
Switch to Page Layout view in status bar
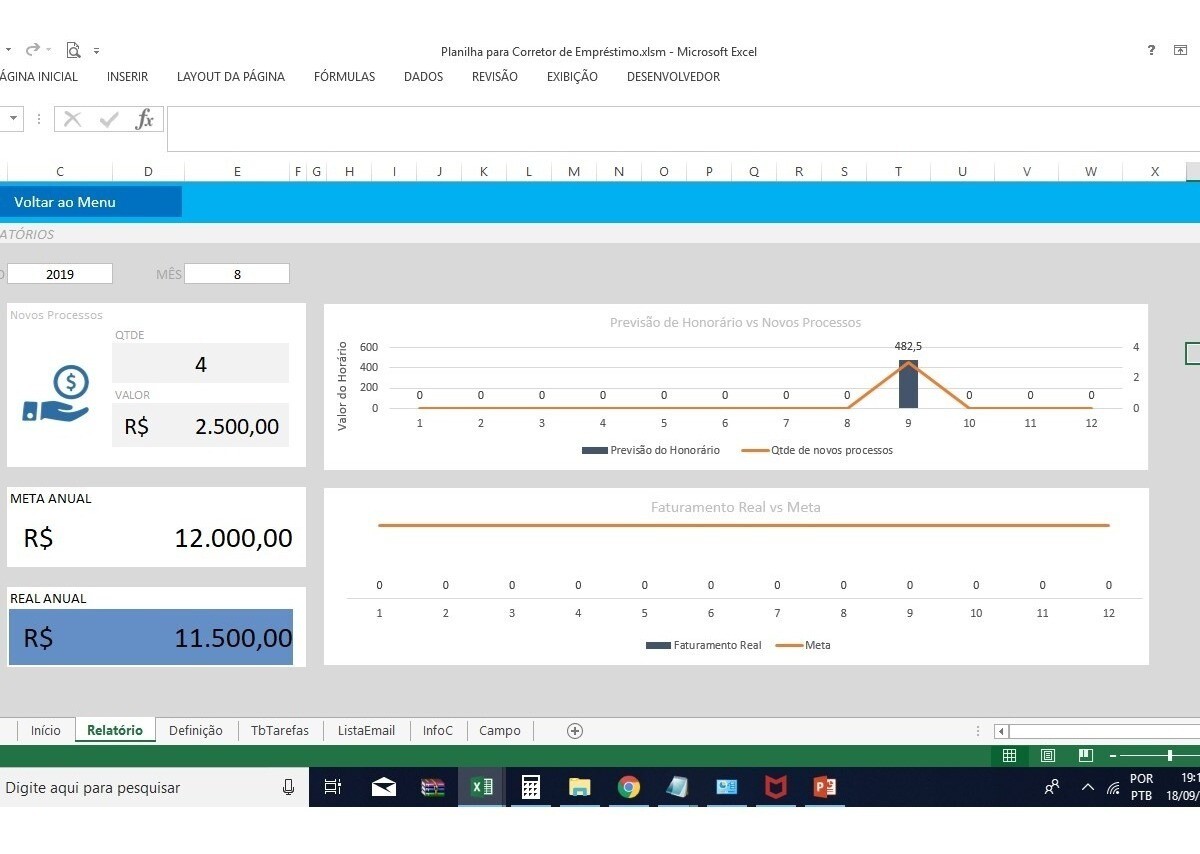(1048, 756)
